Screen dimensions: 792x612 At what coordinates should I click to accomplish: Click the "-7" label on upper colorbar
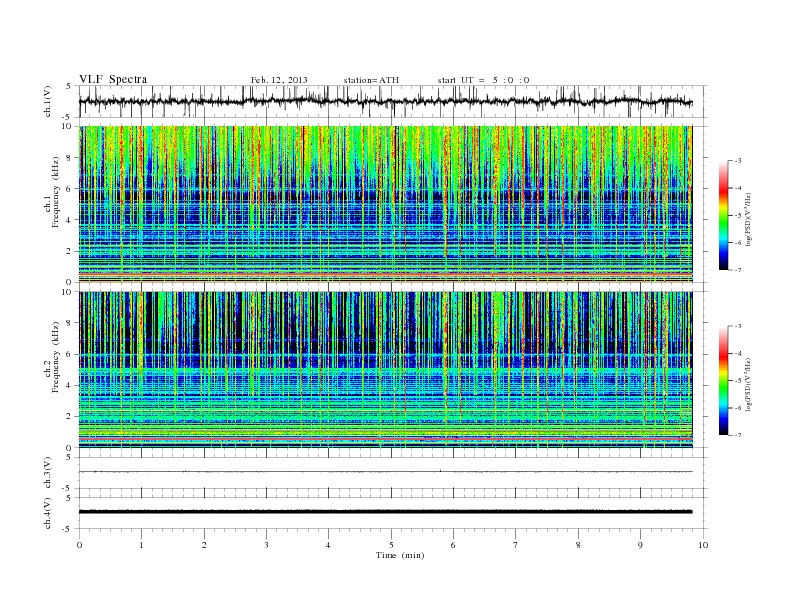tap(738, 270)
